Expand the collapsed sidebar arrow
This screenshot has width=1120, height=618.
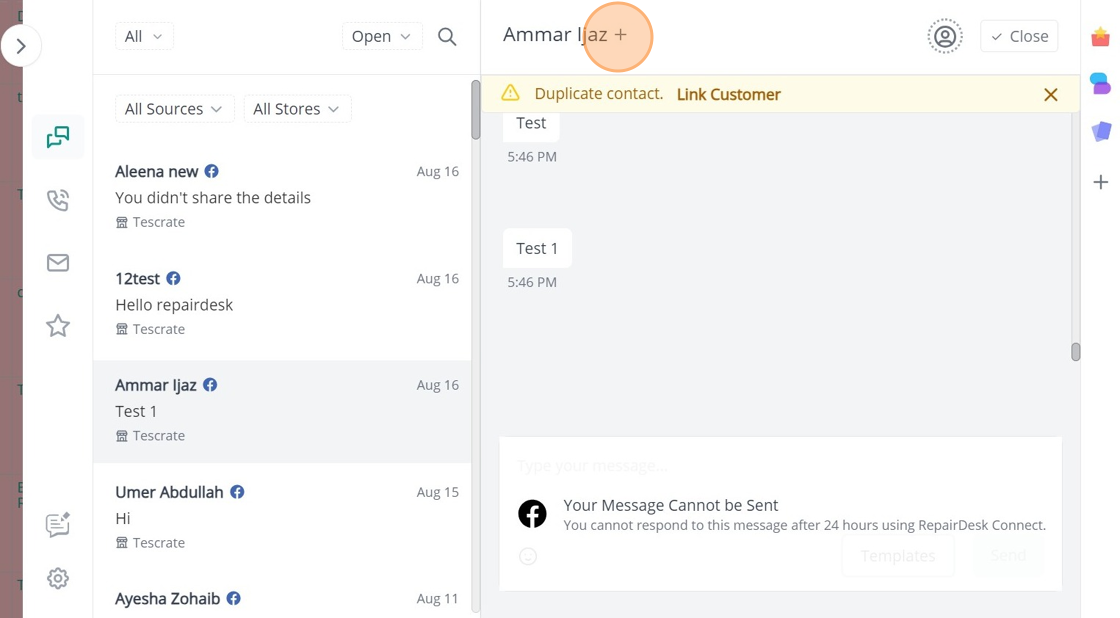pos(21,46)
